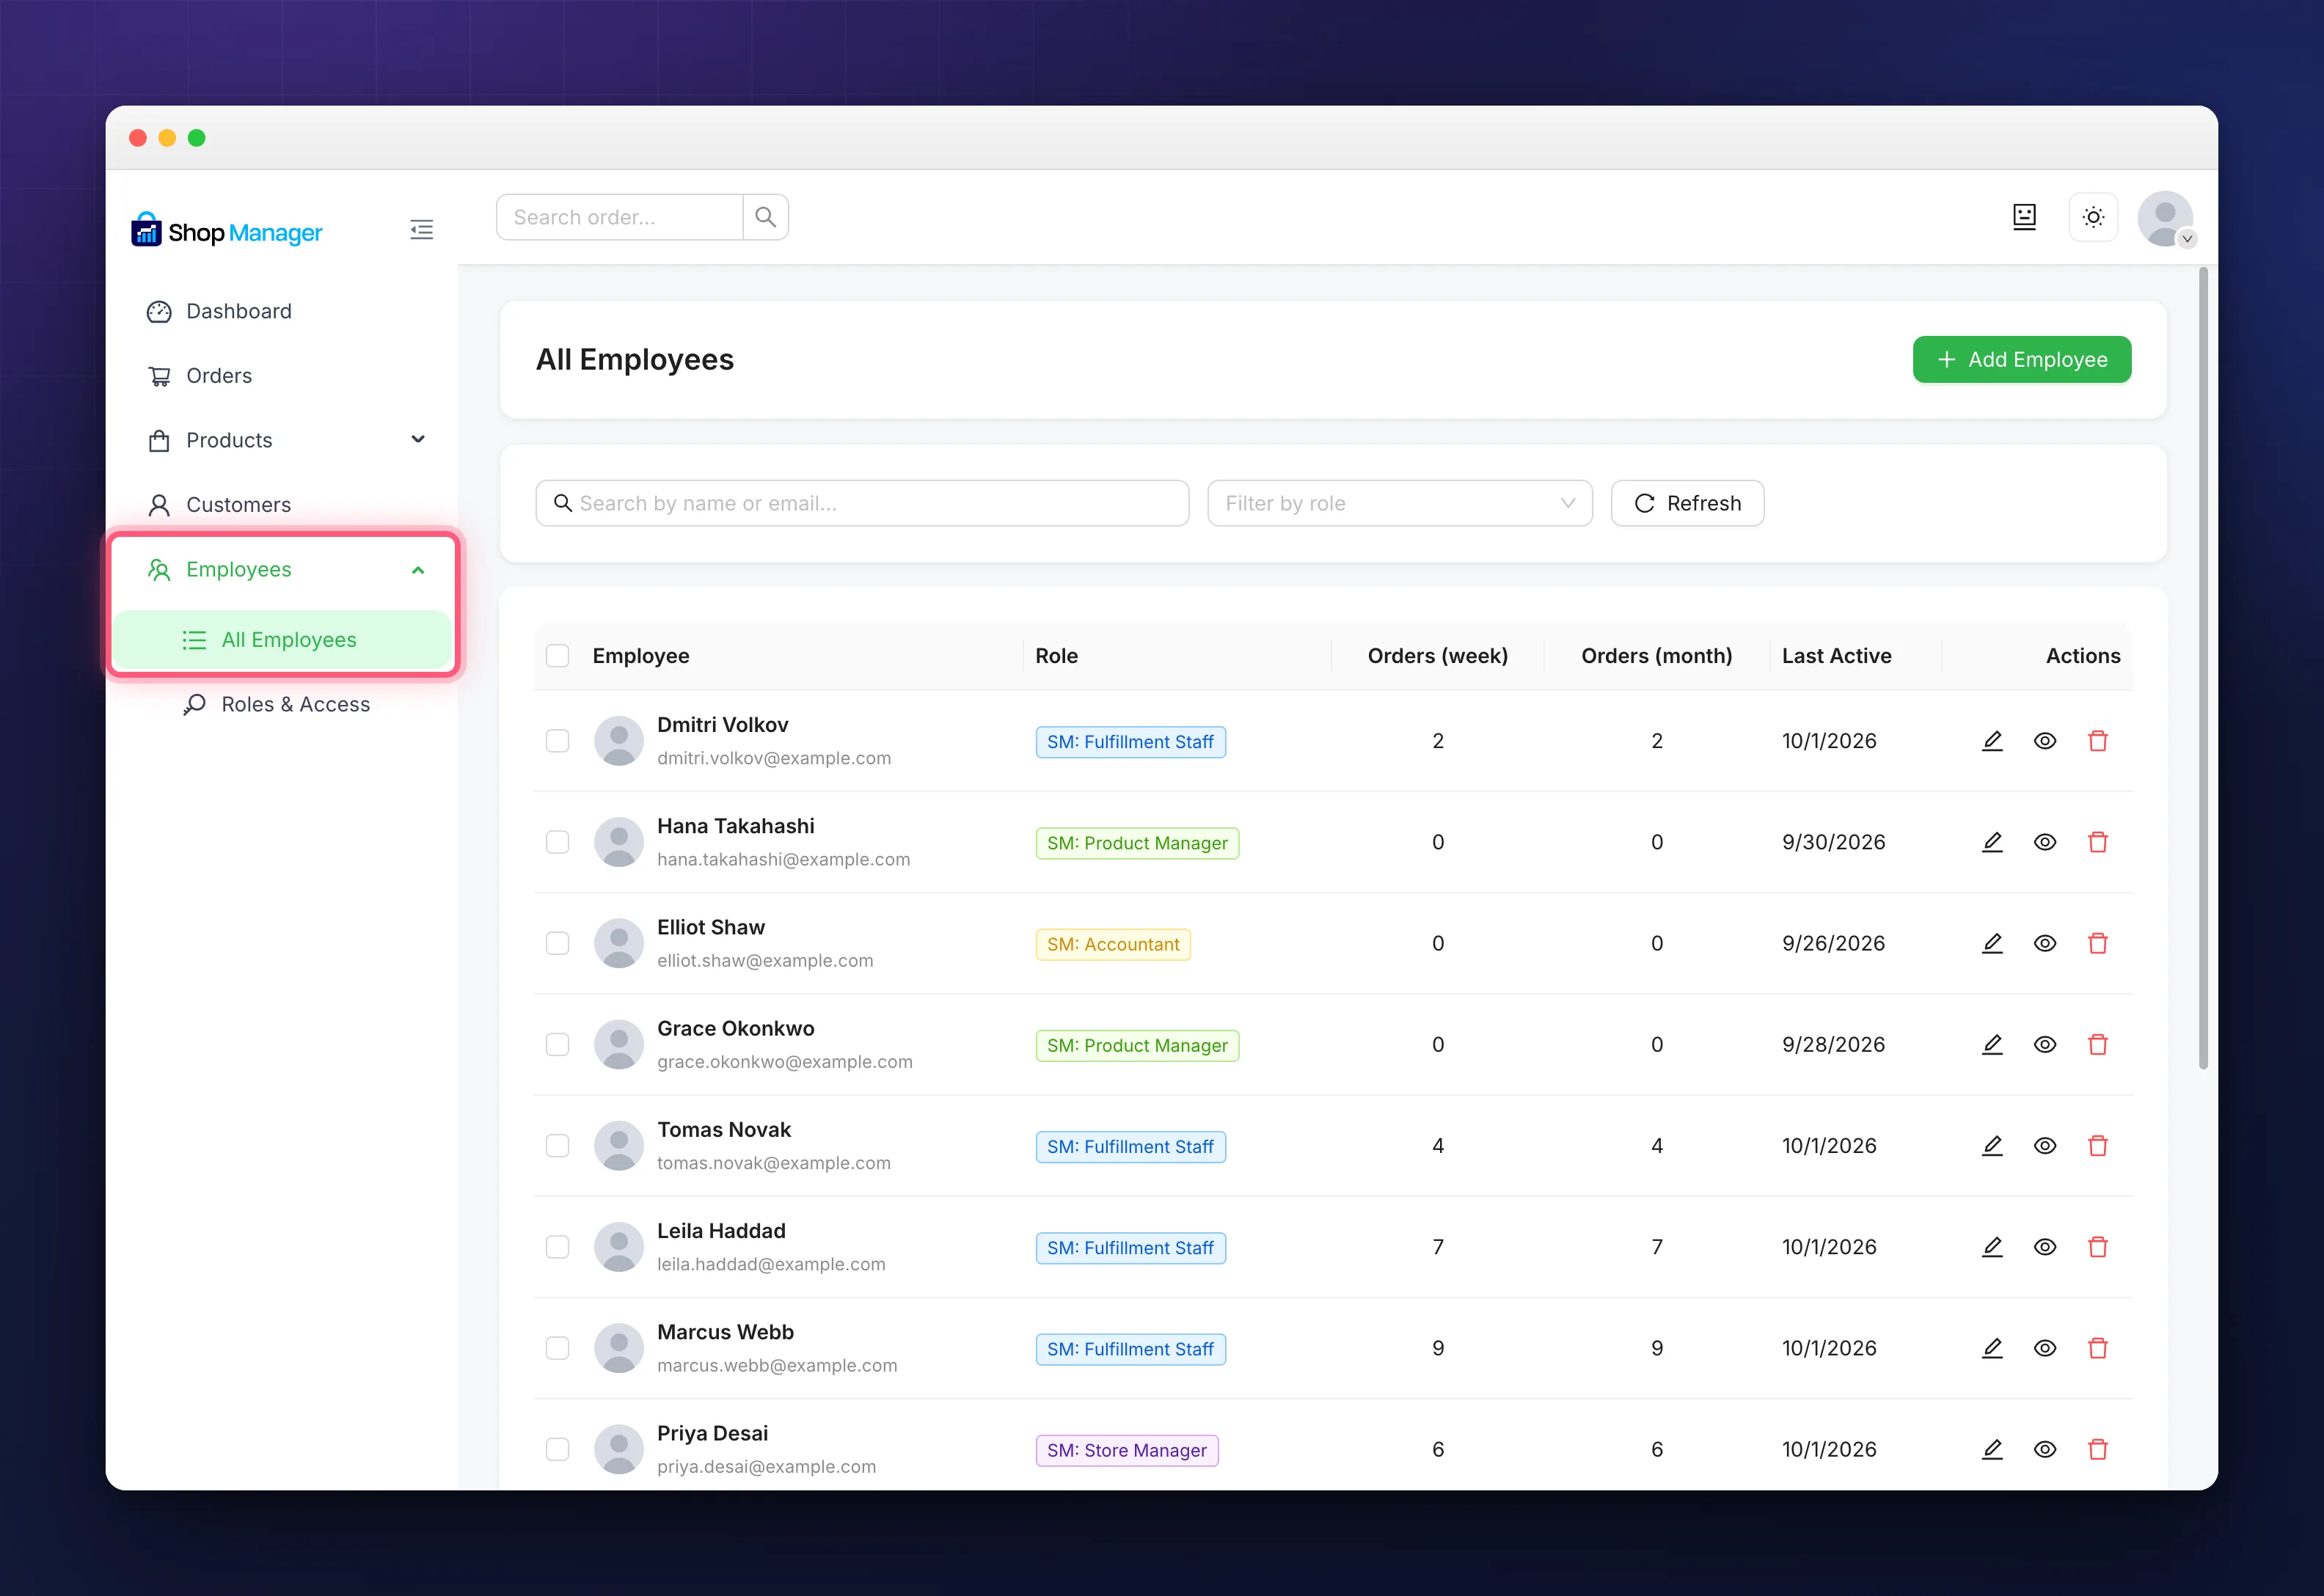Focus the Search by name or email field
The width and height of the screenshot is (2324, 1596).
pos(862,503)
